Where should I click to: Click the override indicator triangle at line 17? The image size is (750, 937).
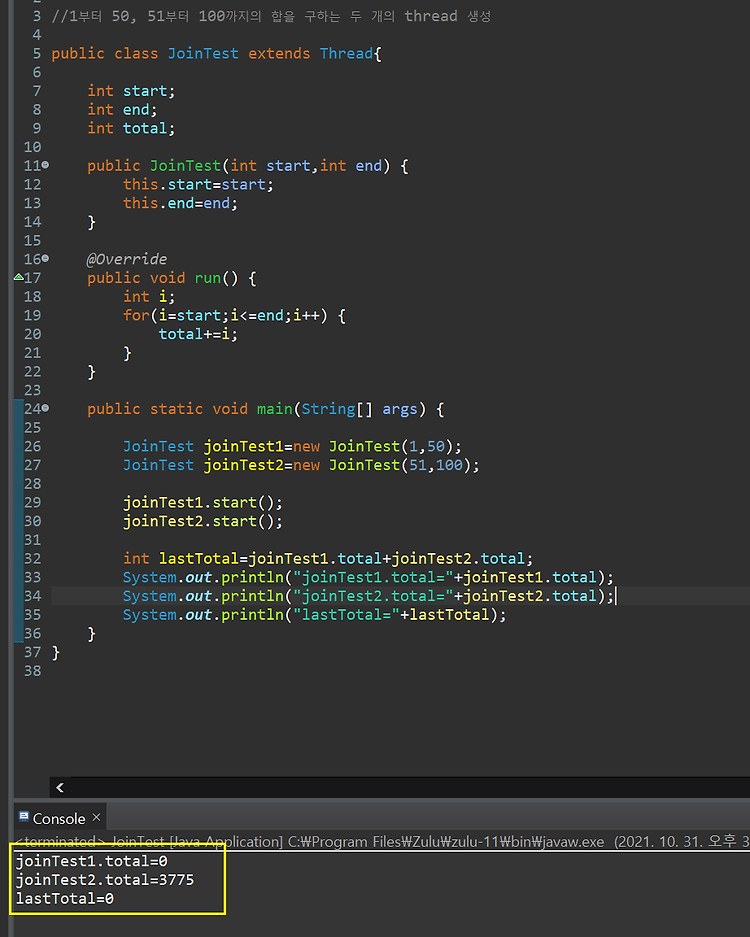point(19,277)
